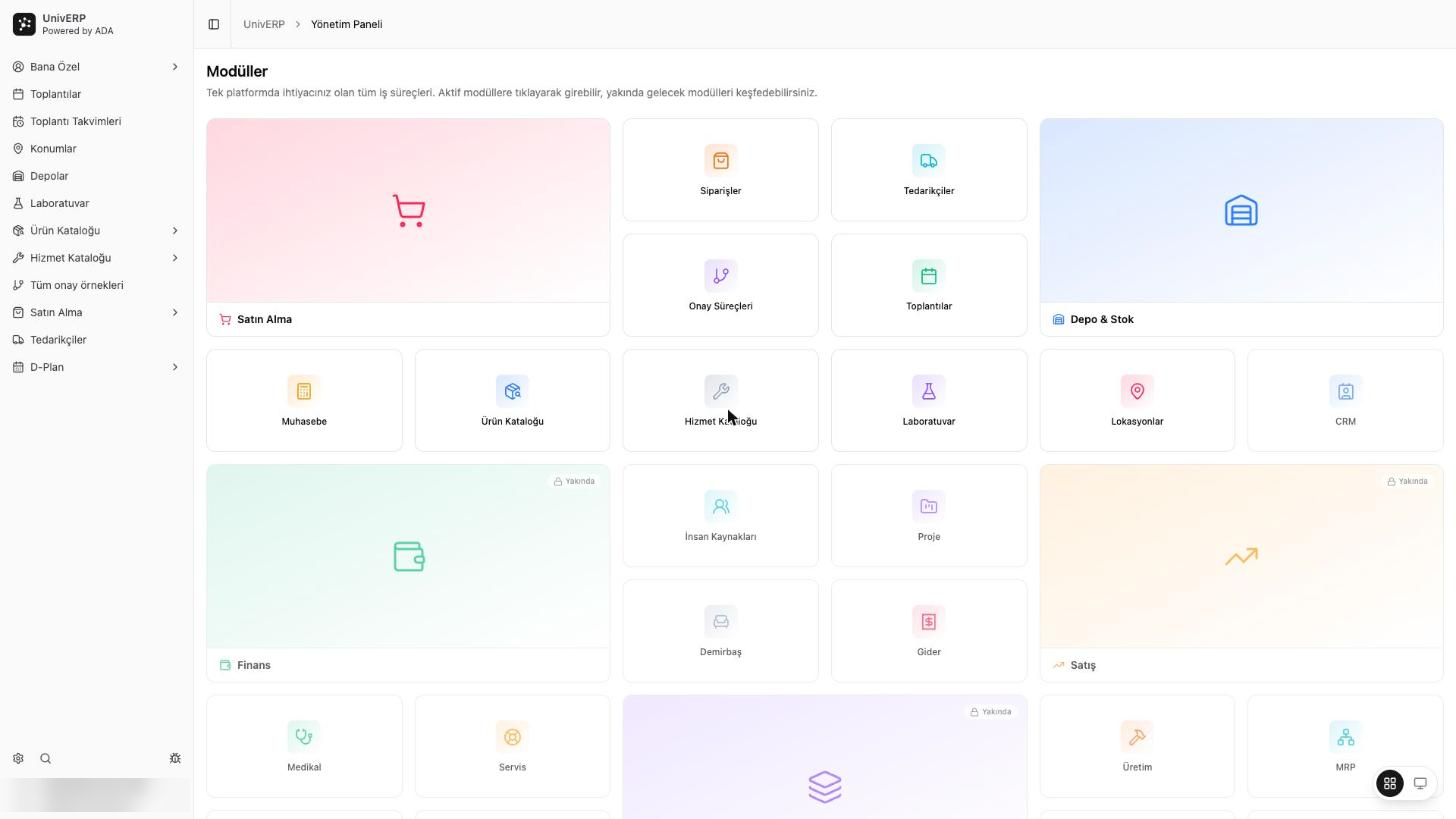The height and width of the screenshot is (819, 1456).
Task: Open the Satın Alma large module card
Action: click(x=408, y=227)
